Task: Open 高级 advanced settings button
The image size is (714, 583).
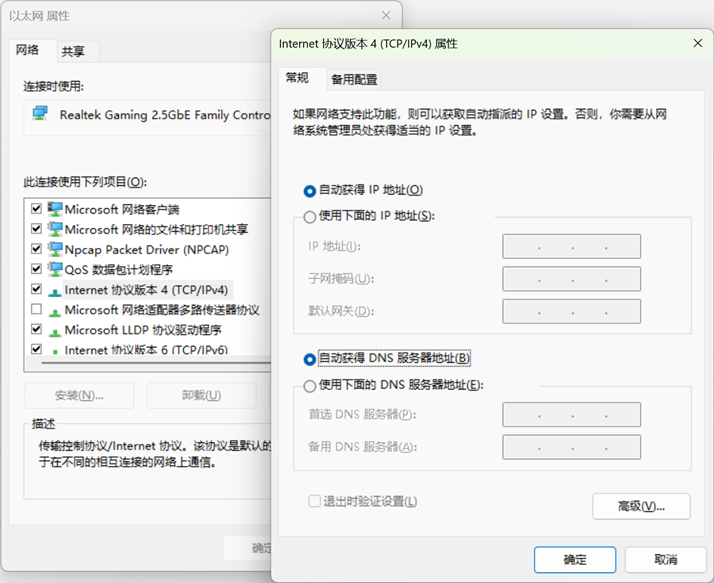Action: pyautogui.click(x=641, y=506)
